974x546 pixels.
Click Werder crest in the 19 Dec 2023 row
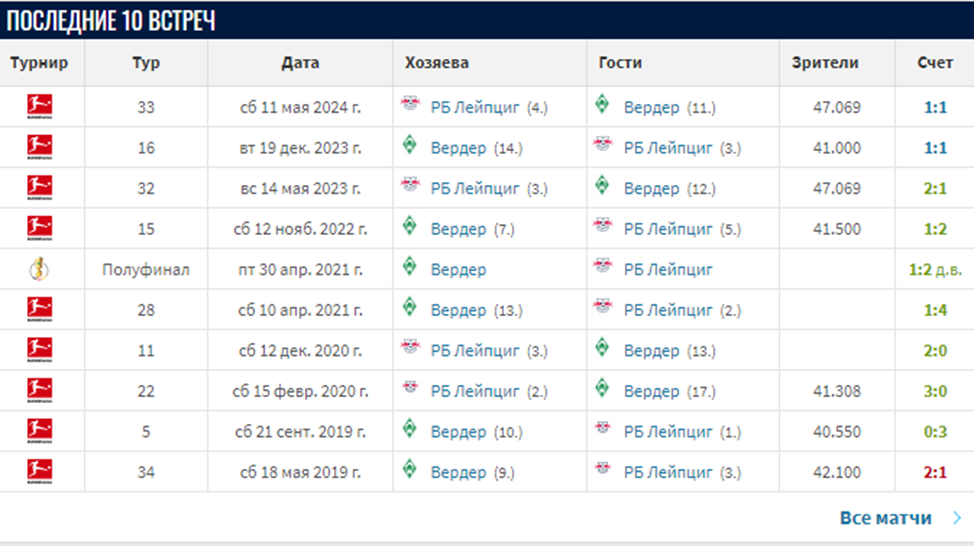point(410,147)
